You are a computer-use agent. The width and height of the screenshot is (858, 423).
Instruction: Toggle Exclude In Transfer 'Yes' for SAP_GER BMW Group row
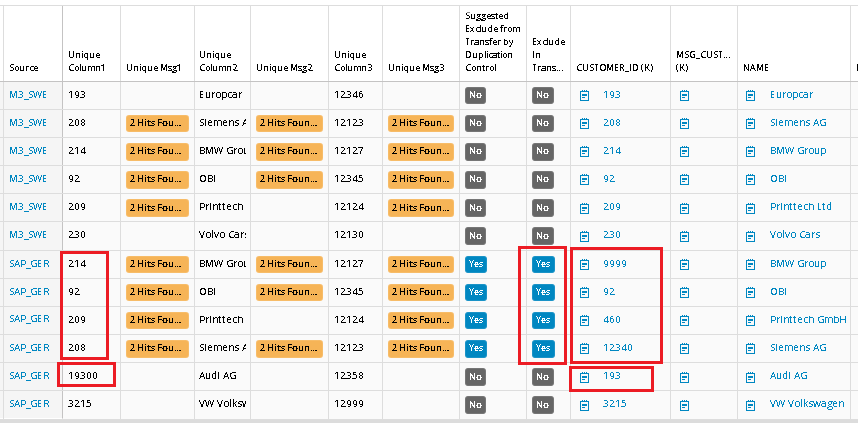tap(543, 264)
